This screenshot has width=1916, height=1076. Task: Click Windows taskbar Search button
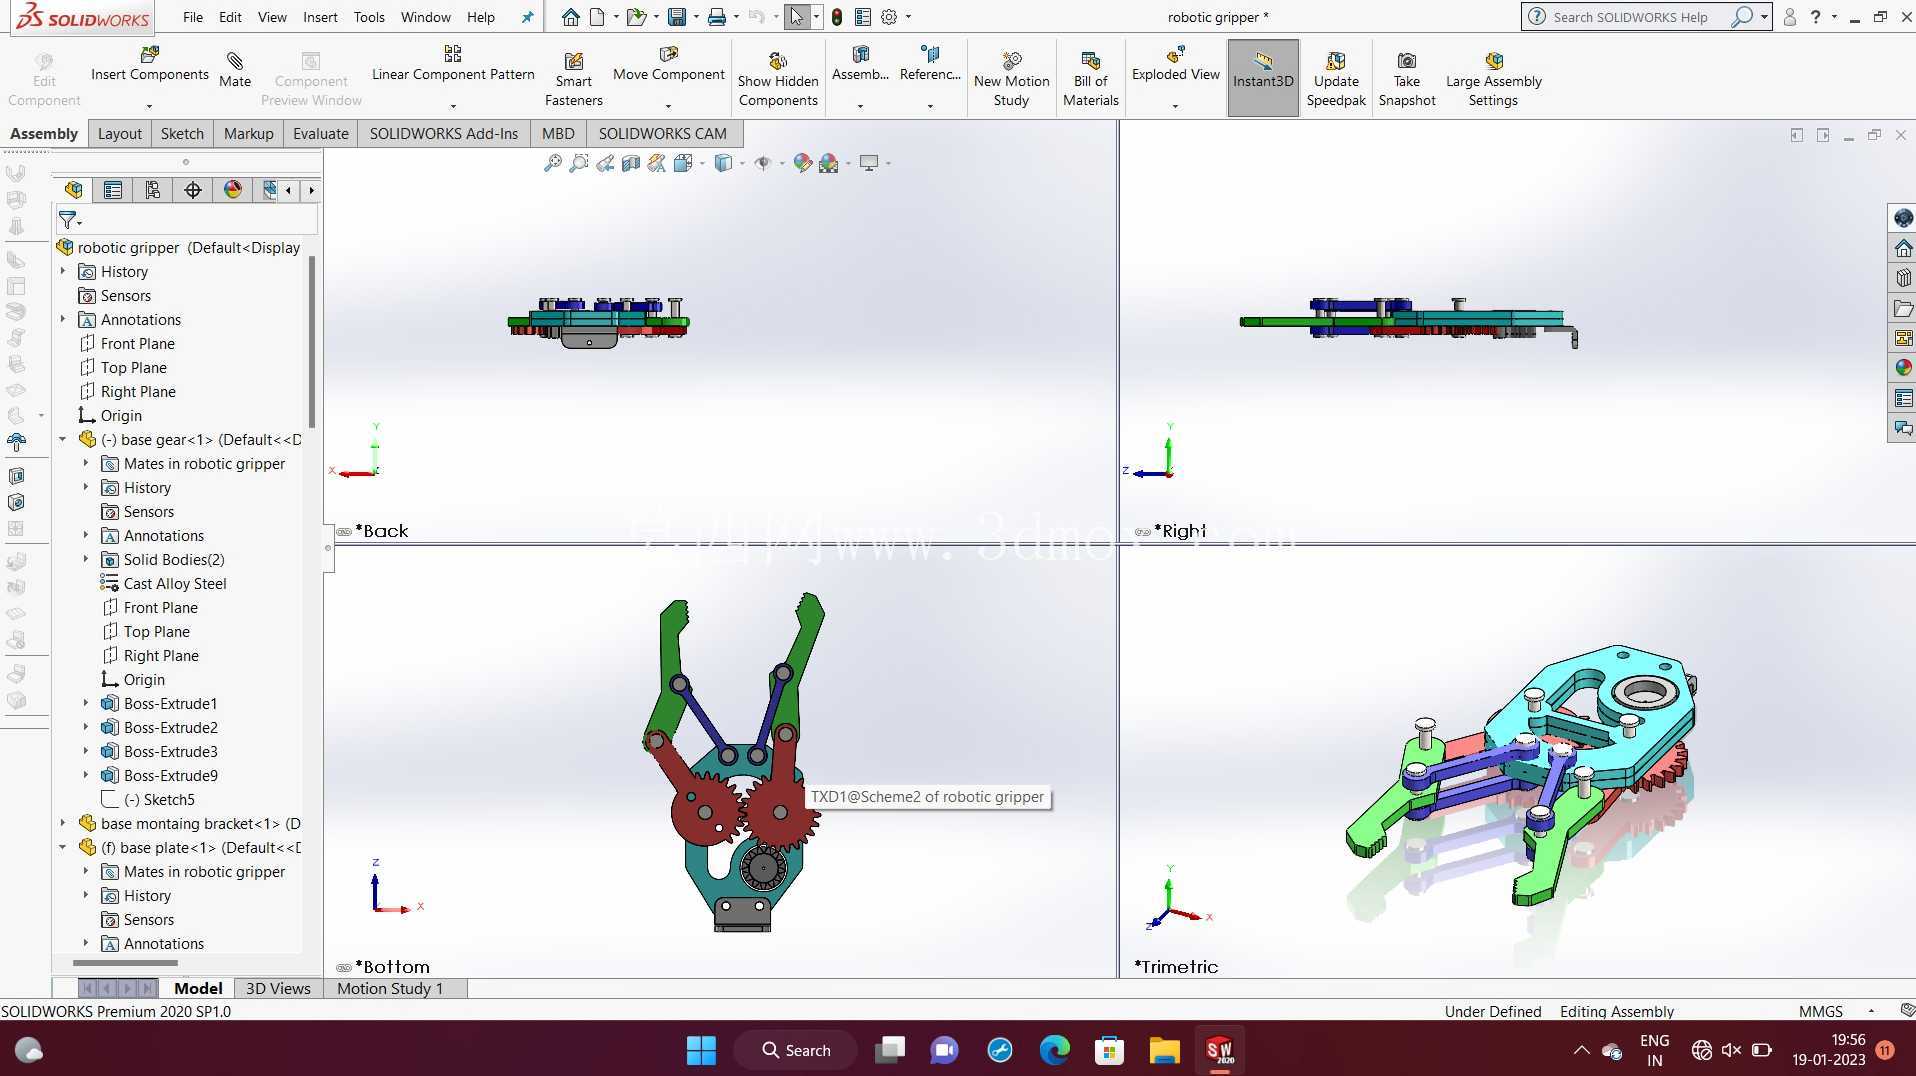(x=796, y=1050)
